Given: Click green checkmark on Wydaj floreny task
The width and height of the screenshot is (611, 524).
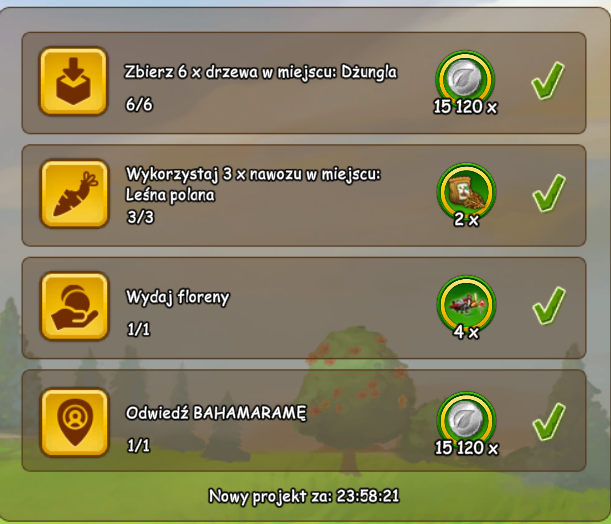Looking at the screenshot, I should pyautogui.click(x=549, y=305).
